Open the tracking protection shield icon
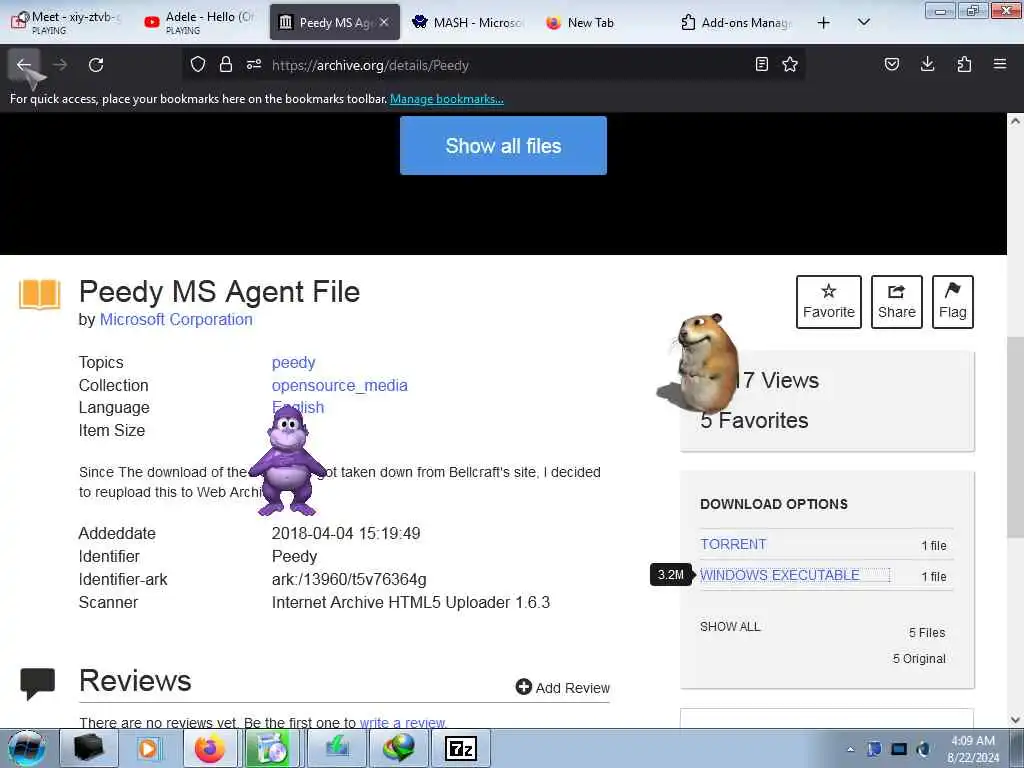 point(198,64)
